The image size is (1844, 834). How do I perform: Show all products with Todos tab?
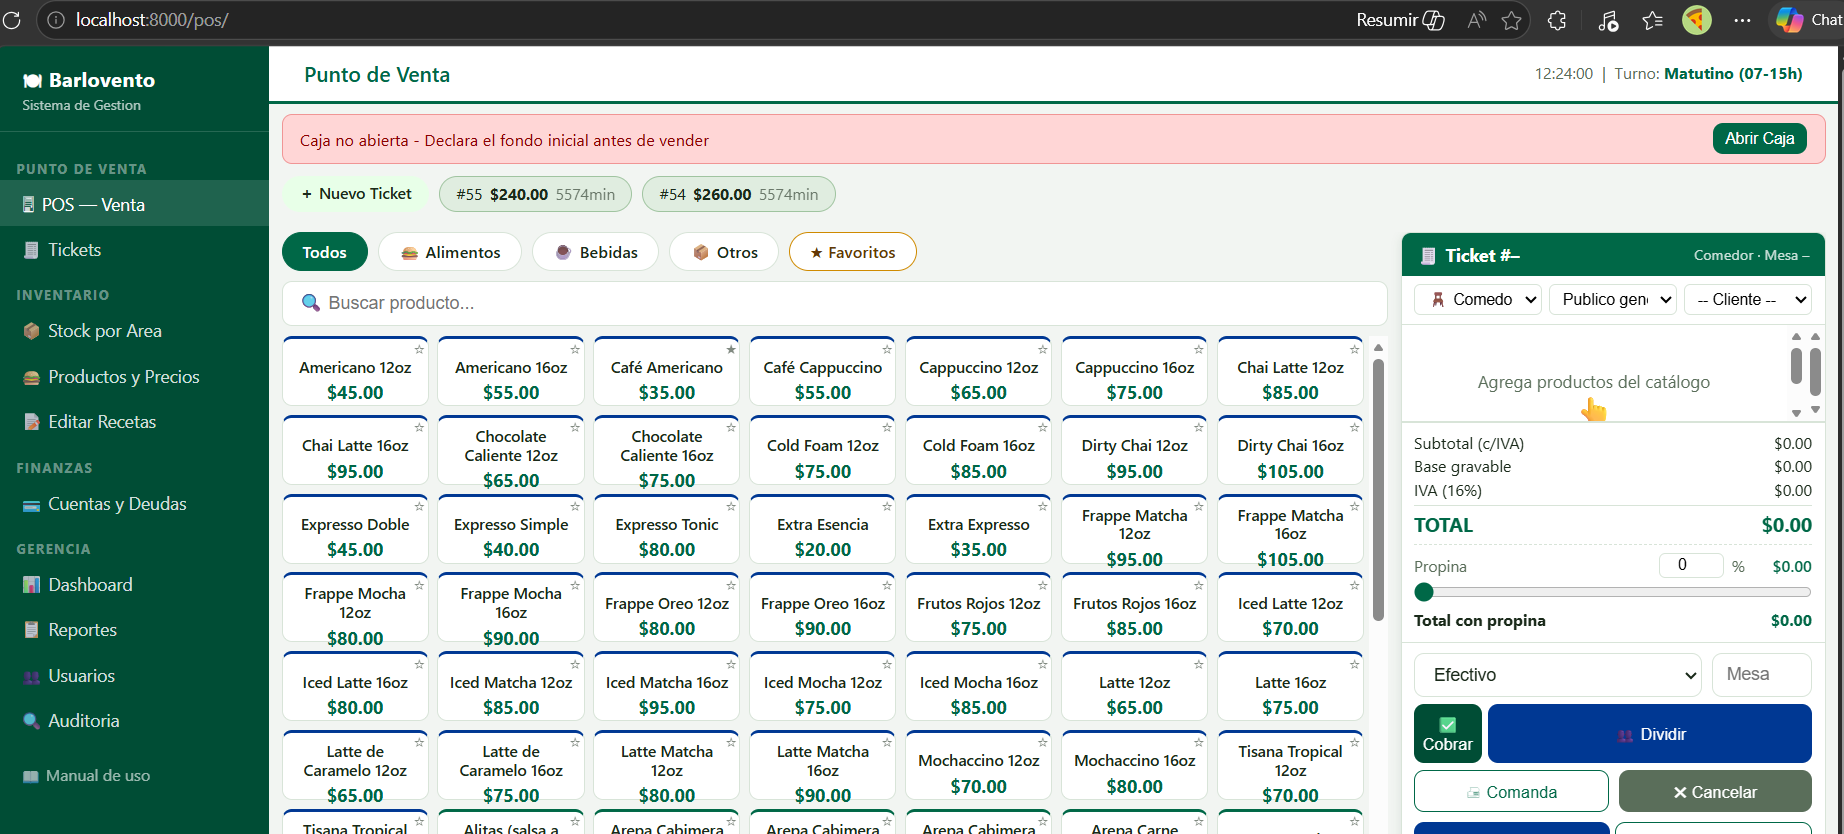tap(325, 252)
